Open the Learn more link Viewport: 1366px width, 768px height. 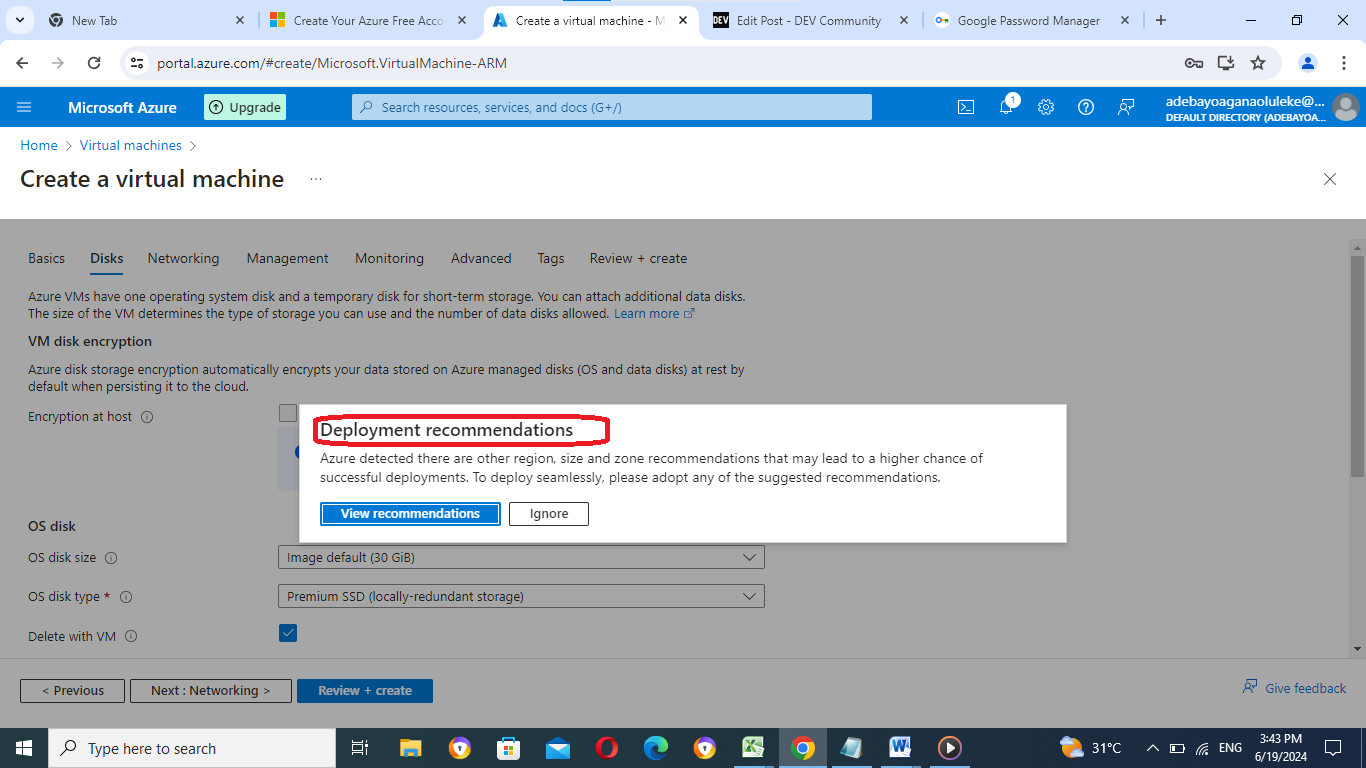tap(654, 314)
